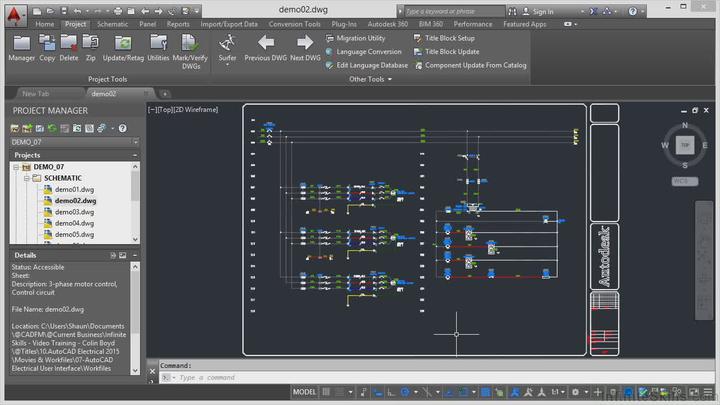
Task: Open the annotation scale 1:1 dropdown
Action: click(558, 392)
